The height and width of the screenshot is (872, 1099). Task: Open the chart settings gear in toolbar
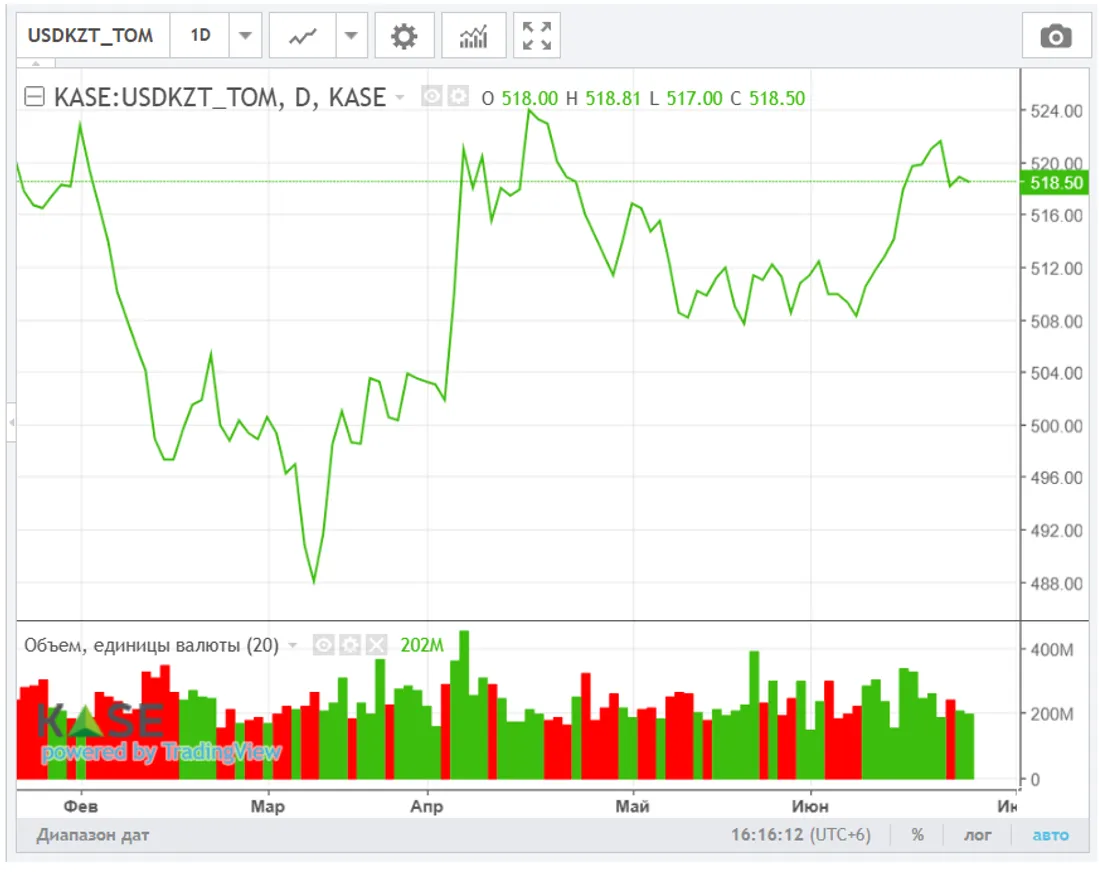pyautogui.click(x=403, y=37)
